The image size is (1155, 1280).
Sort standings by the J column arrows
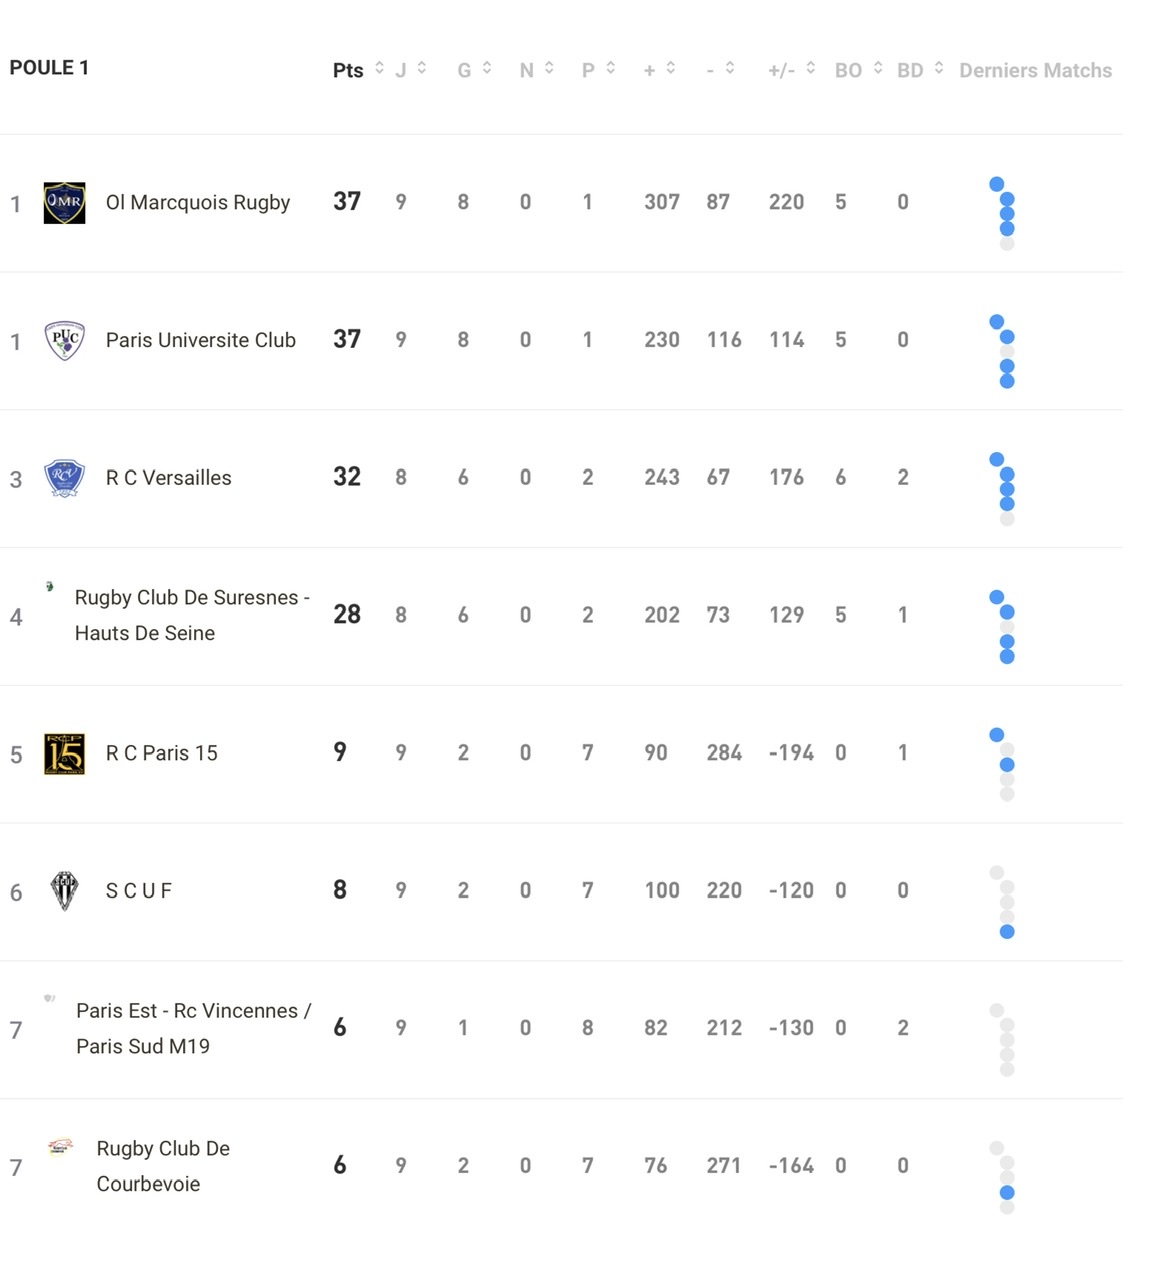click(411, 69)
